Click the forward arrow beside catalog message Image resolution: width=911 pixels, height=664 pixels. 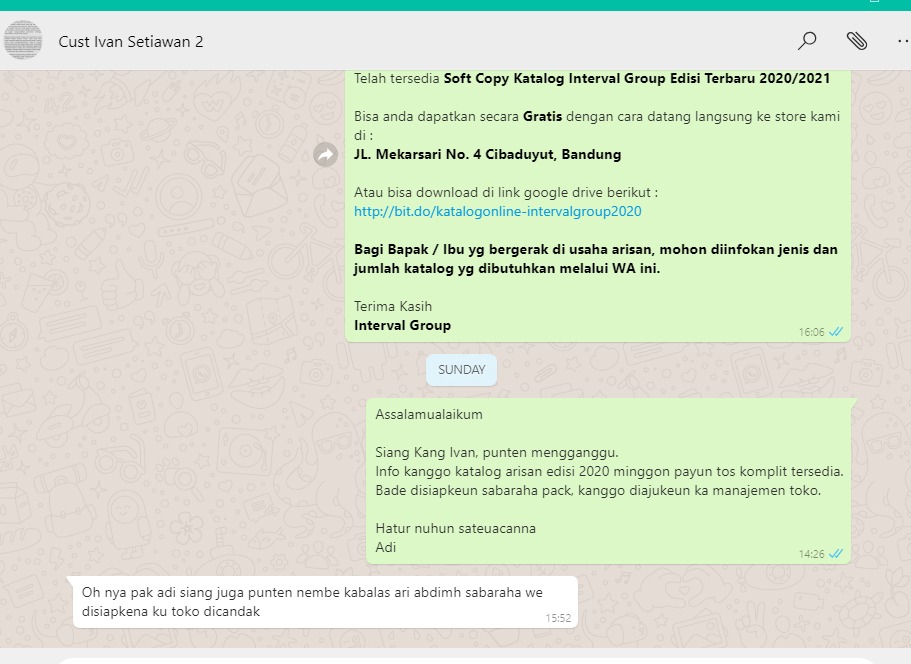tap(325, 155)
